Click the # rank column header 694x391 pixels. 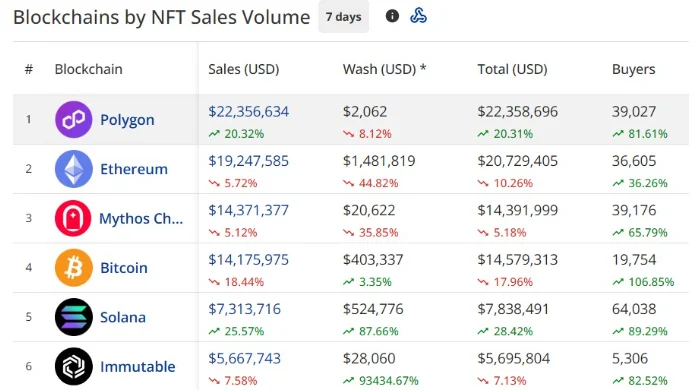tap(29, 69)
